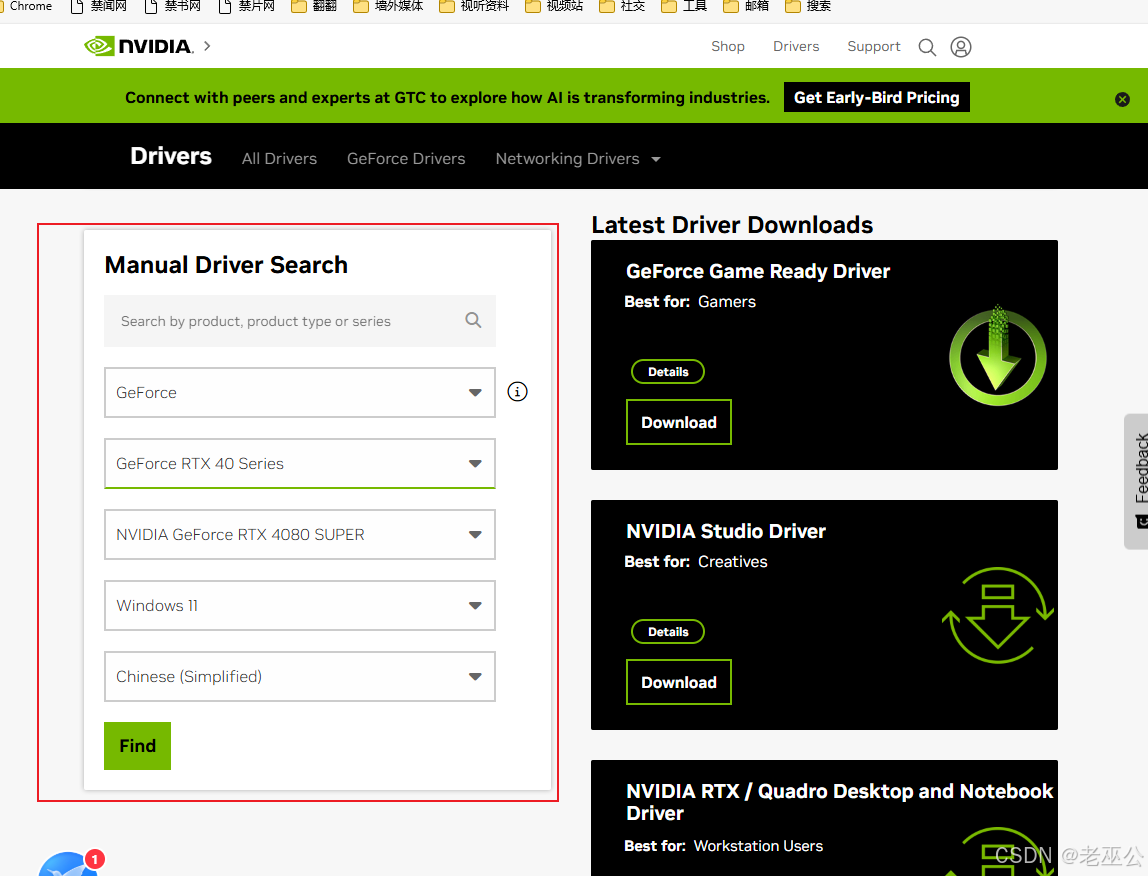Click Get Early-Bird Pricing button

876,97
